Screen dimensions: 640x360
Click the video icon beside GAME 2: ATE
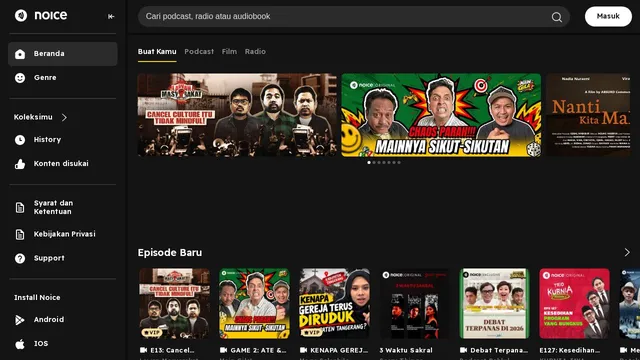pyautogui.click(x=223, y=350)
